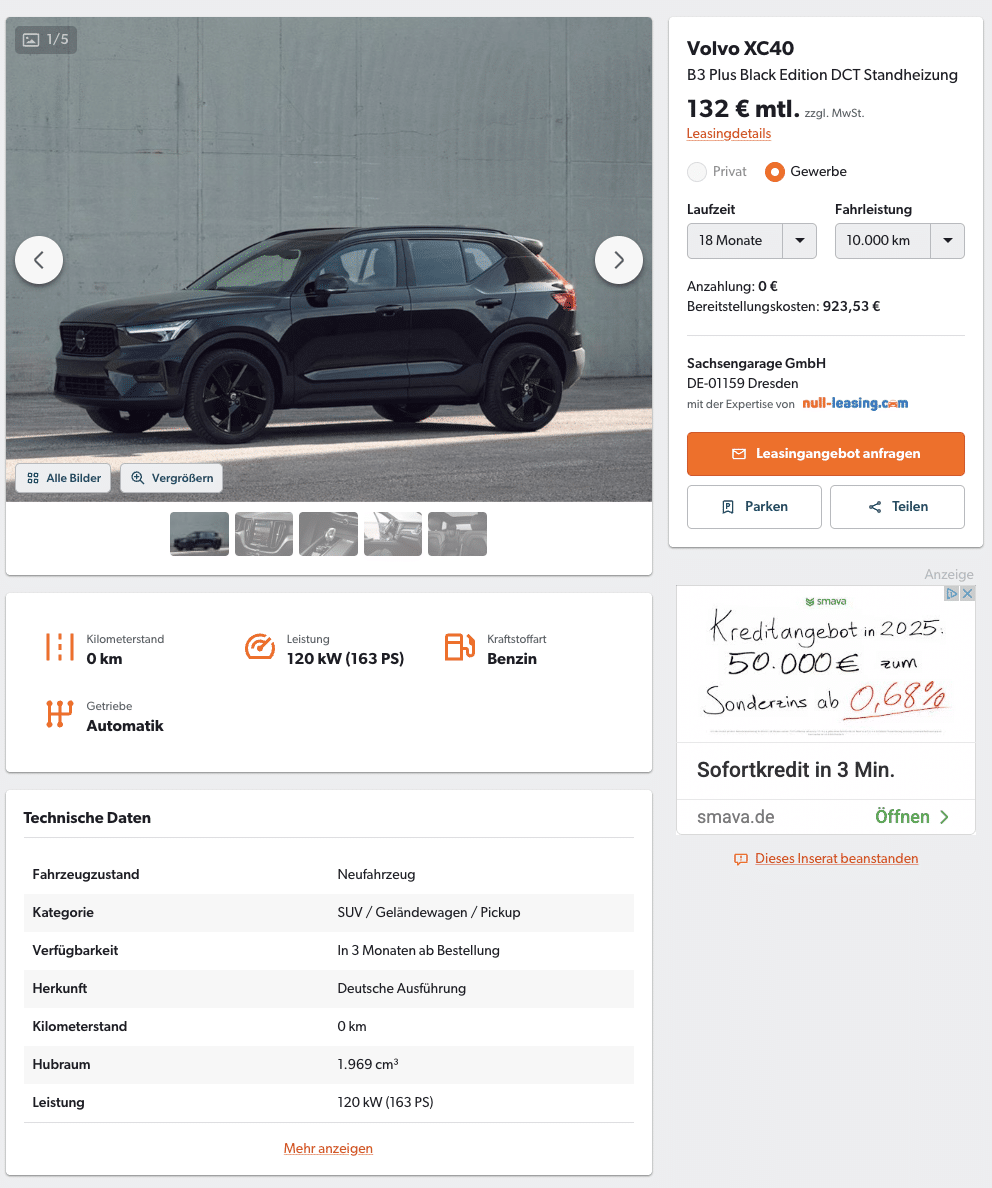This screenshot has width=992, height=1188.
Task: Click the Getriebe gearshift icon
Action: click(59, 714)
